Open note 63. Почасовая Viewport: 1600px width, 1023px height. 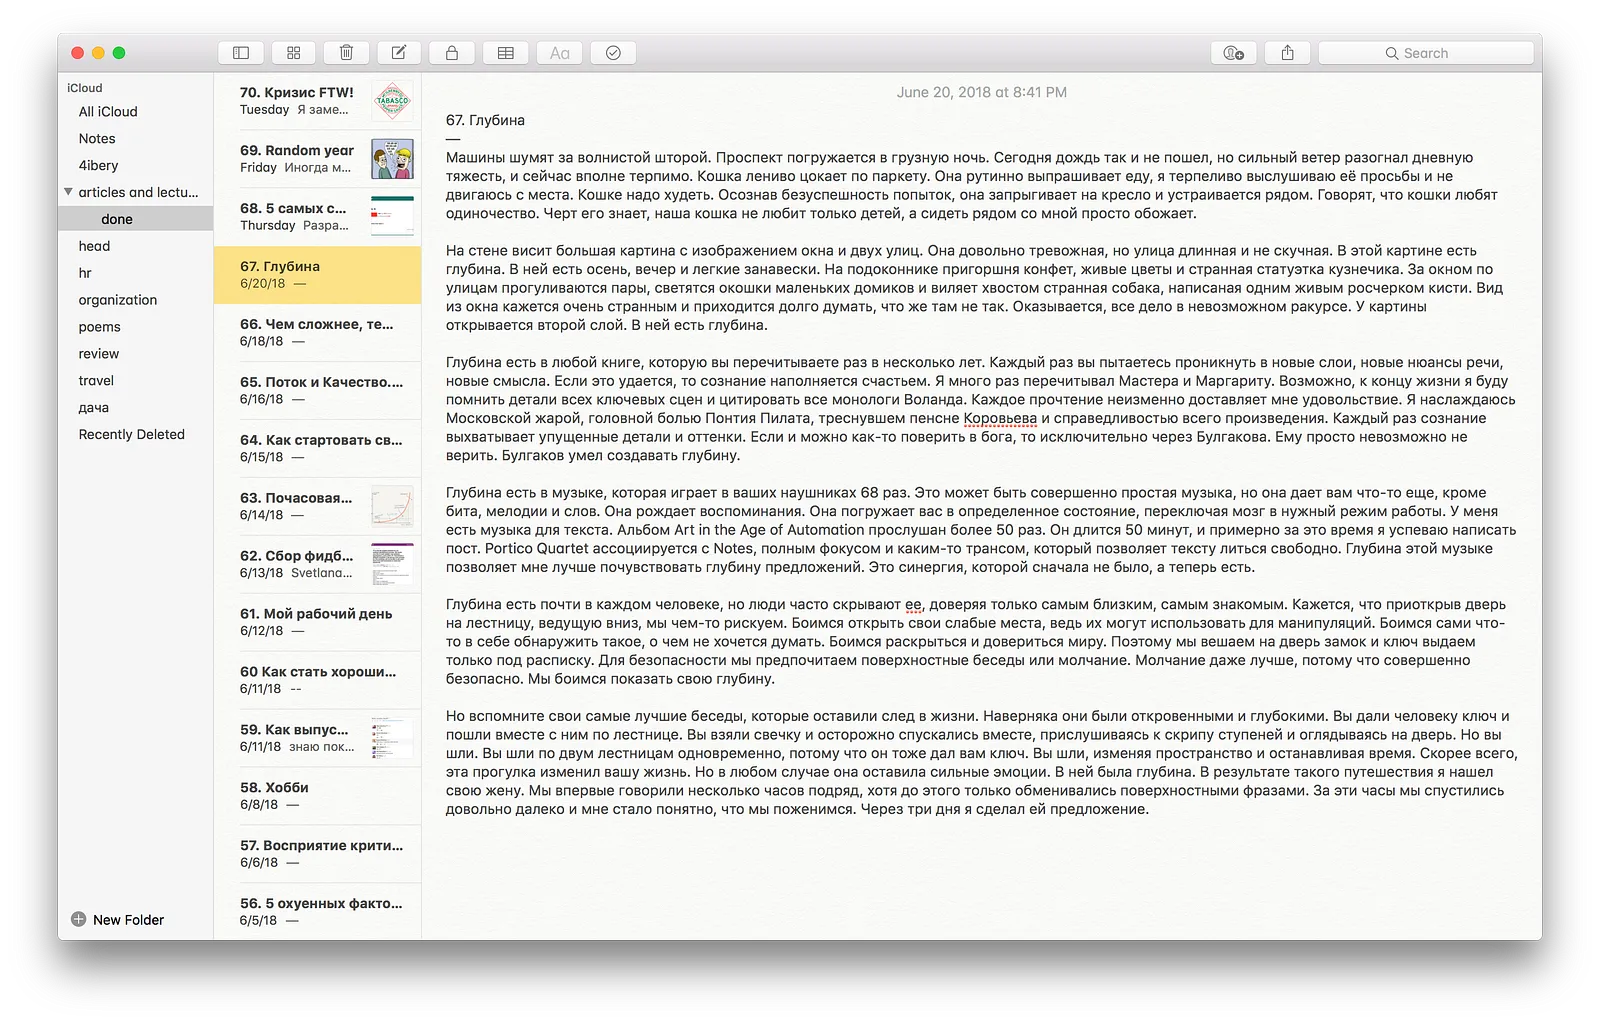[317, 507]
